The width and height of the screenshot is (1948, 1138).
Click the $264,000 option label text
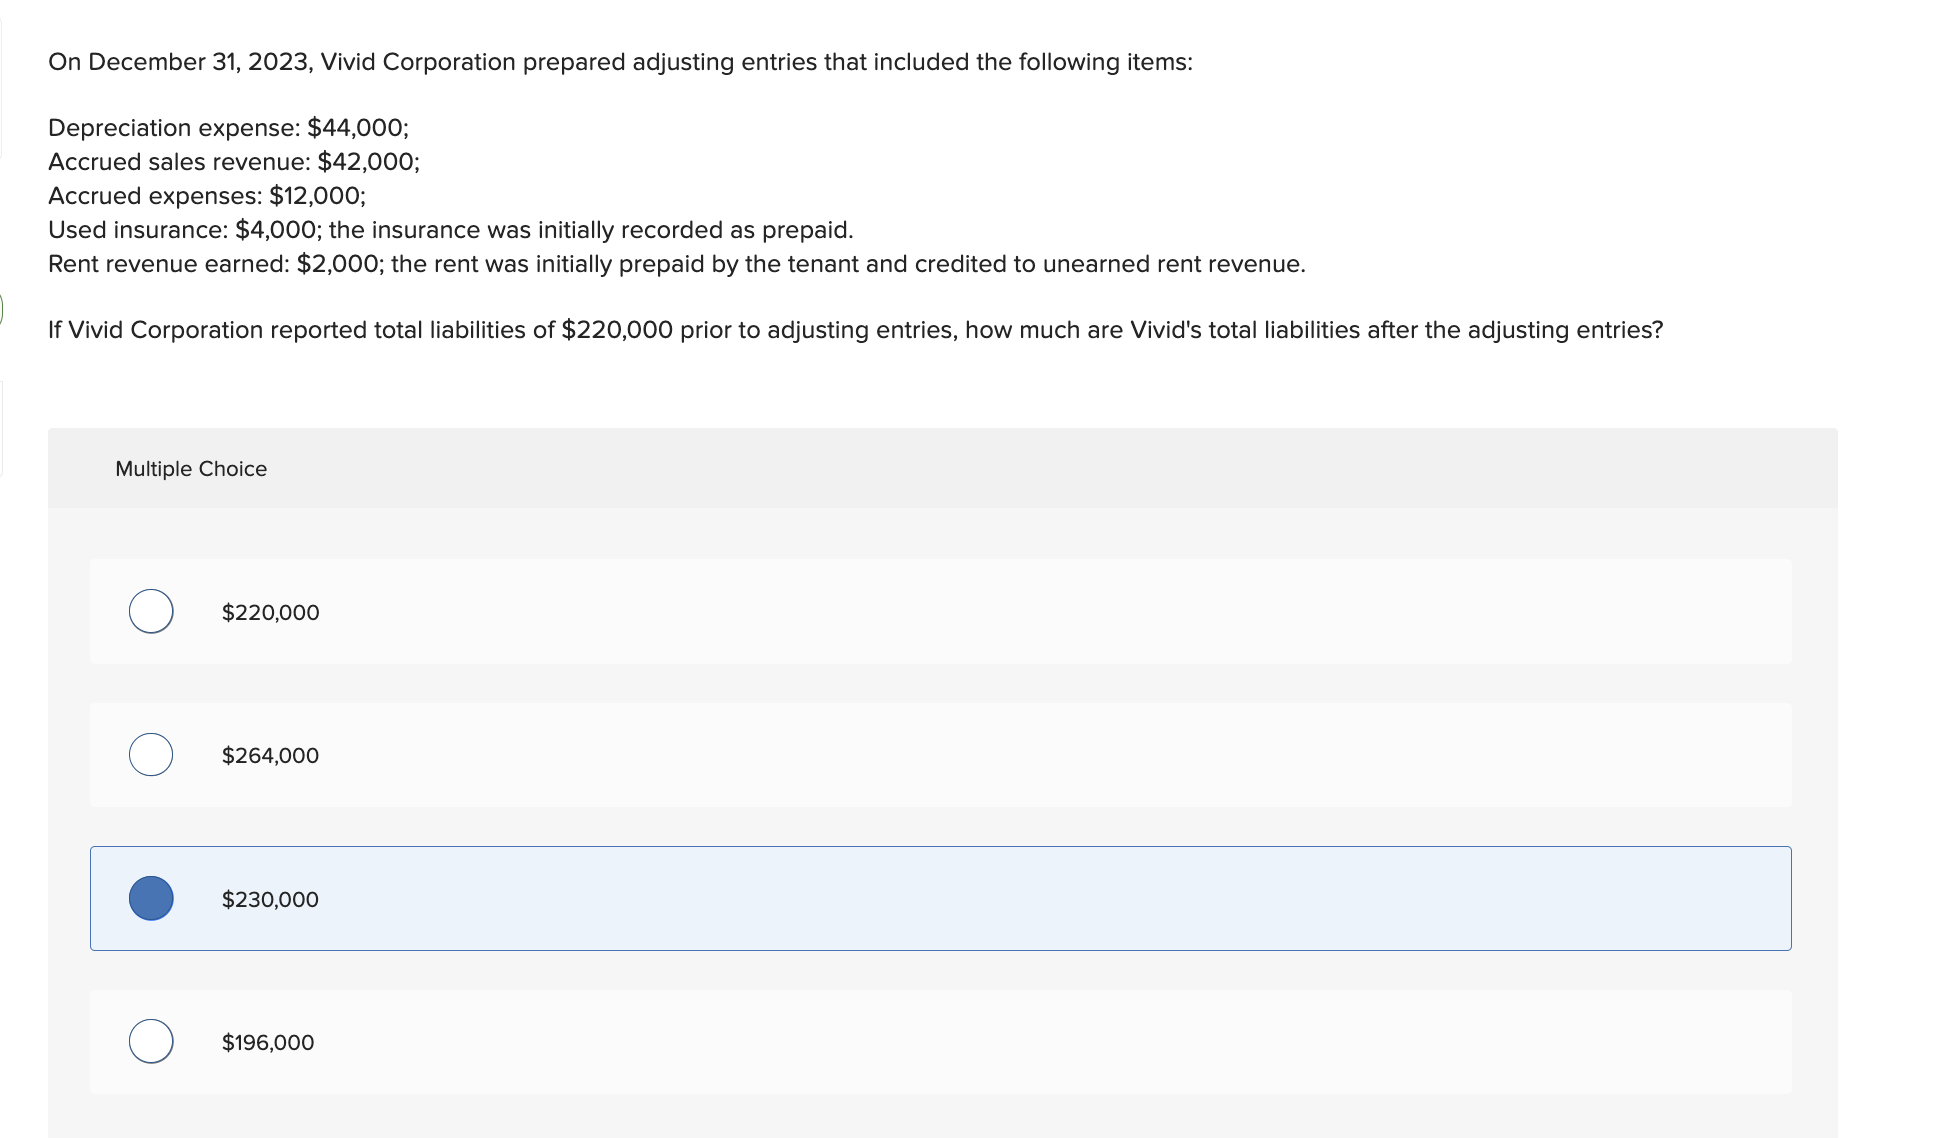270,755
